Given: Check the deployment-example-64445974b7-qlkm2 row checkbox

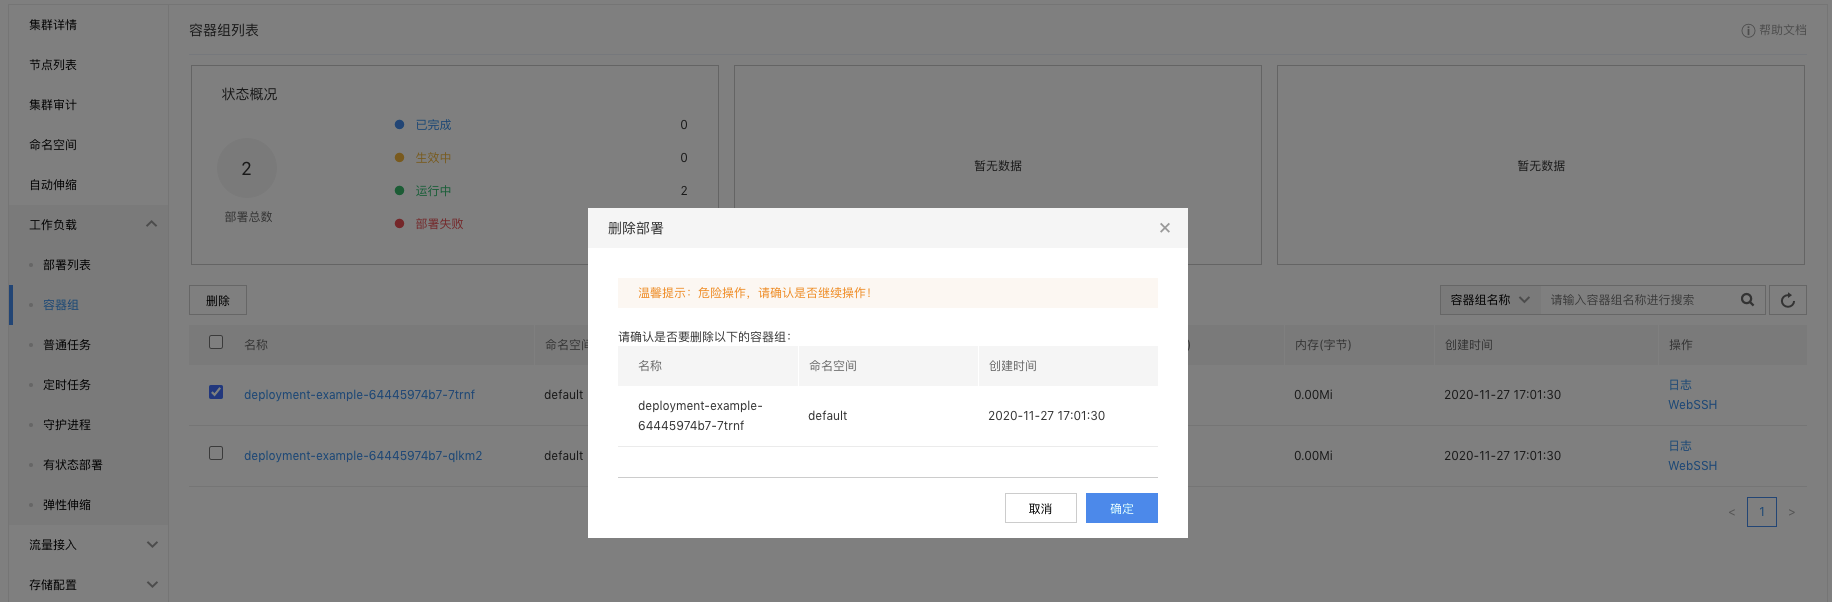Looking at the screenshot, I should tap(216, 453).
